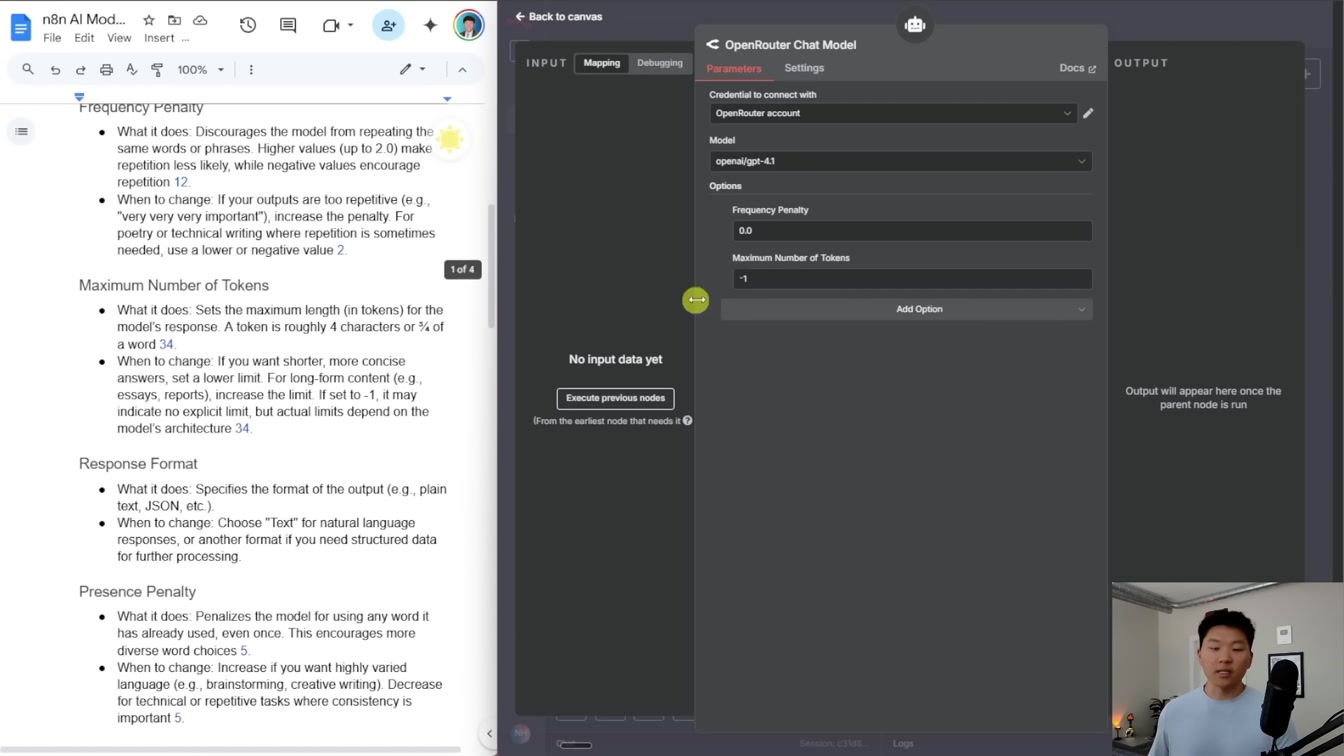Screen dimensions: 1344x756
Task: Click the right indent ruler marker
Action: (447, 99)
